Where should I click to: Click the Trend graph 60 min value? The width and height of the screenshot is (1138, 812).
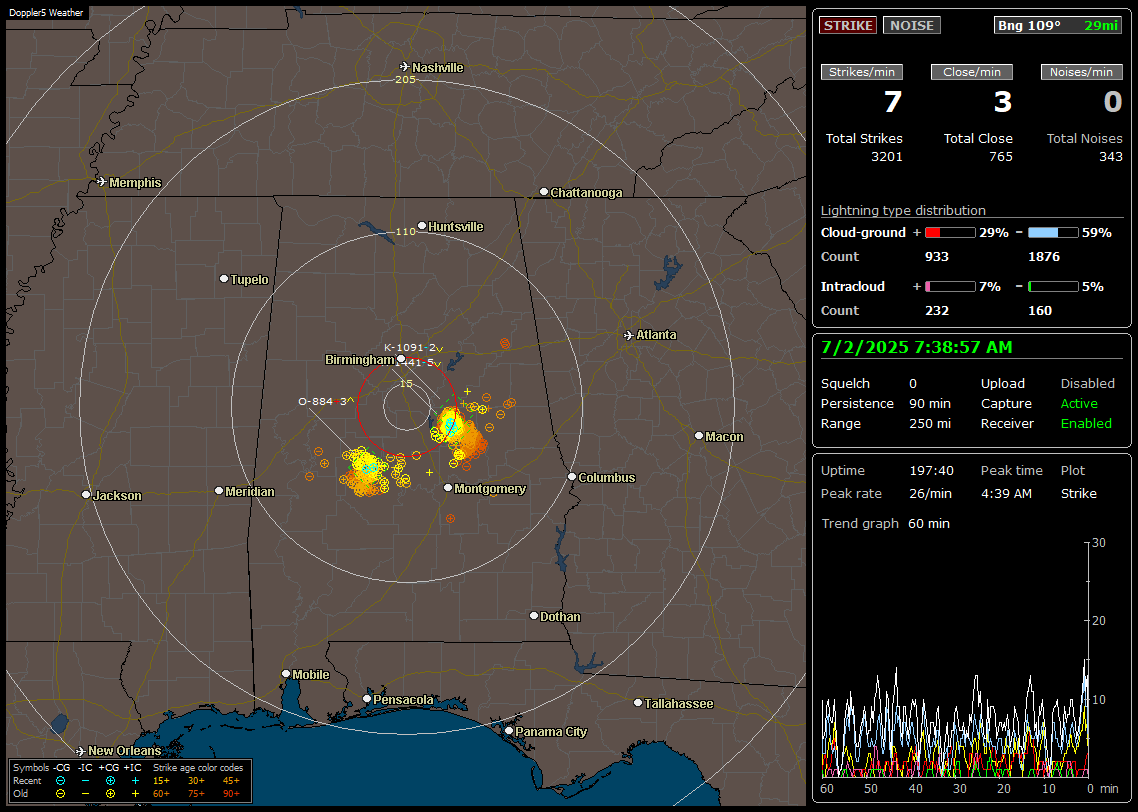(x=929, y=524)
